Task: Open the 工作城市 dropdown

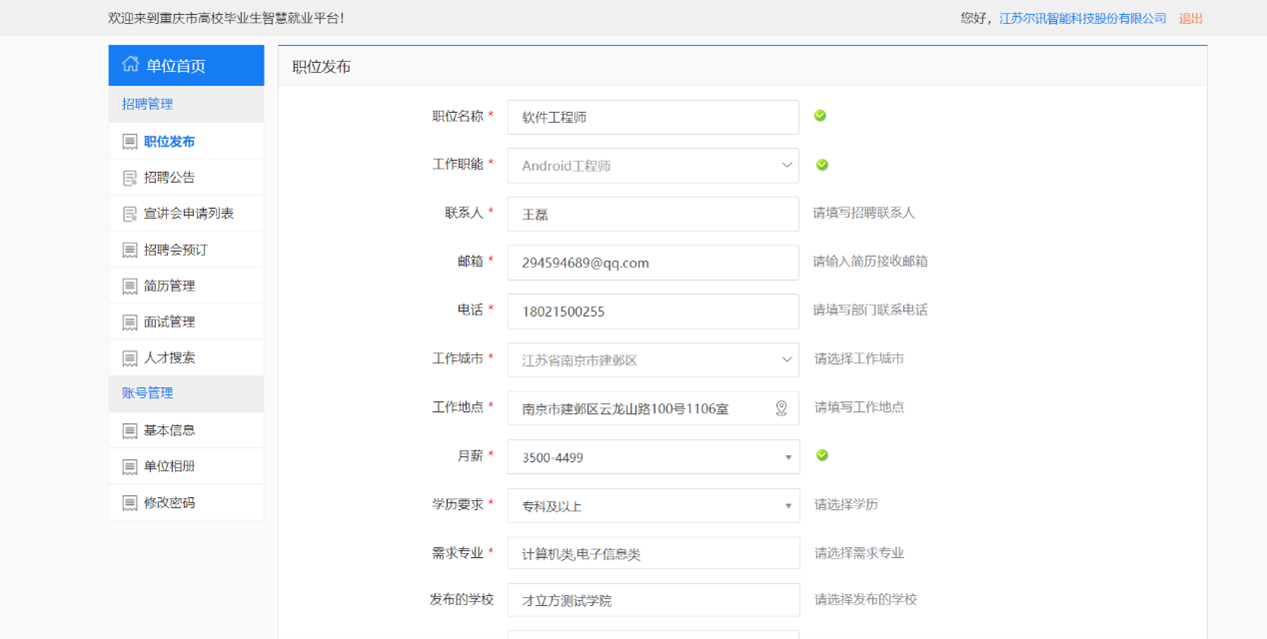Action: click(786, 360)
